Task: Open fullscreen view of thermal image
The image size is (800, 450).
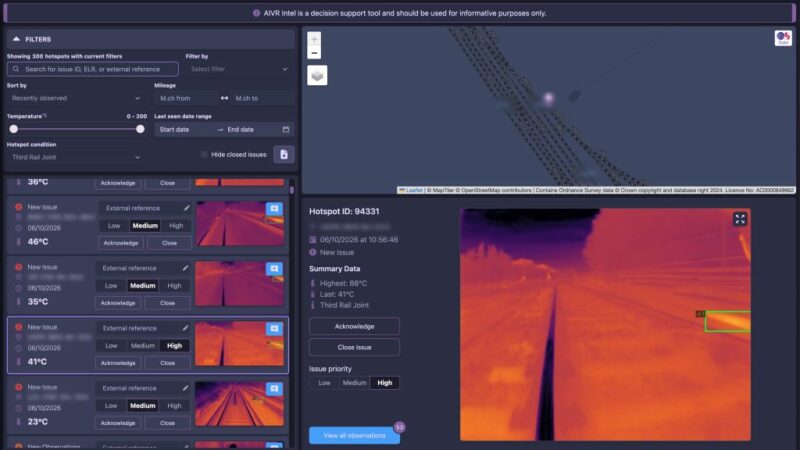Action: coord(740,219)
